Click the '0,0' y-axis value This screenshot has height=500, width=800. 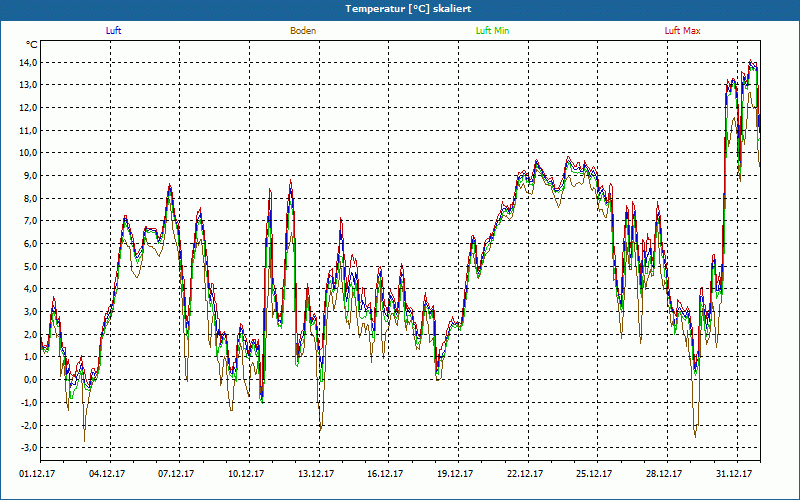click(x=30, y=380)
